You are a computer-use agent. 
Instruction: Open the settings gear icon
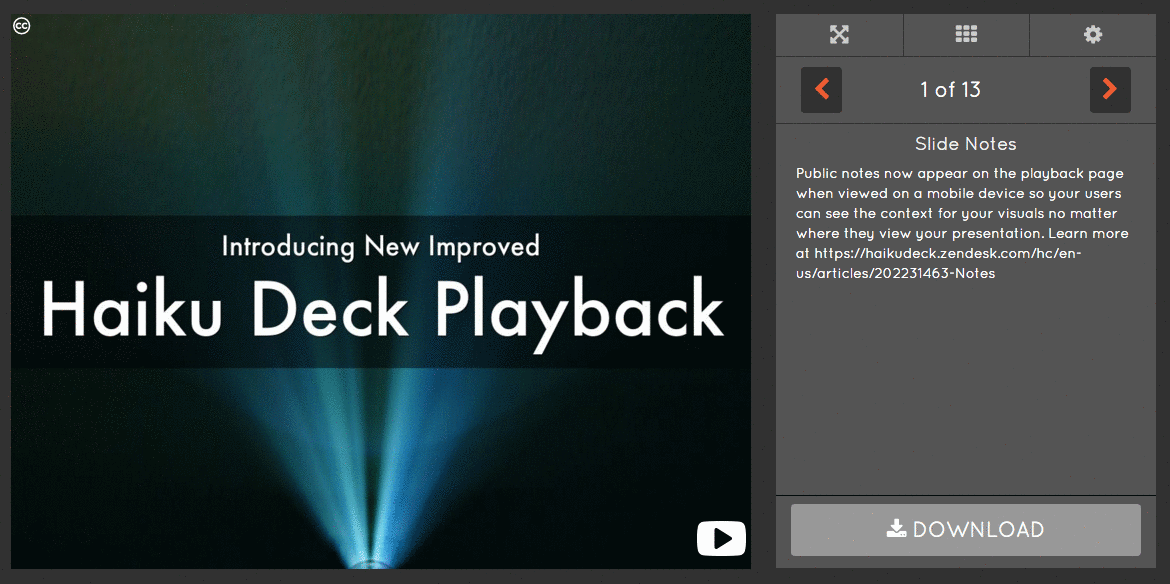click(1093, 35)
